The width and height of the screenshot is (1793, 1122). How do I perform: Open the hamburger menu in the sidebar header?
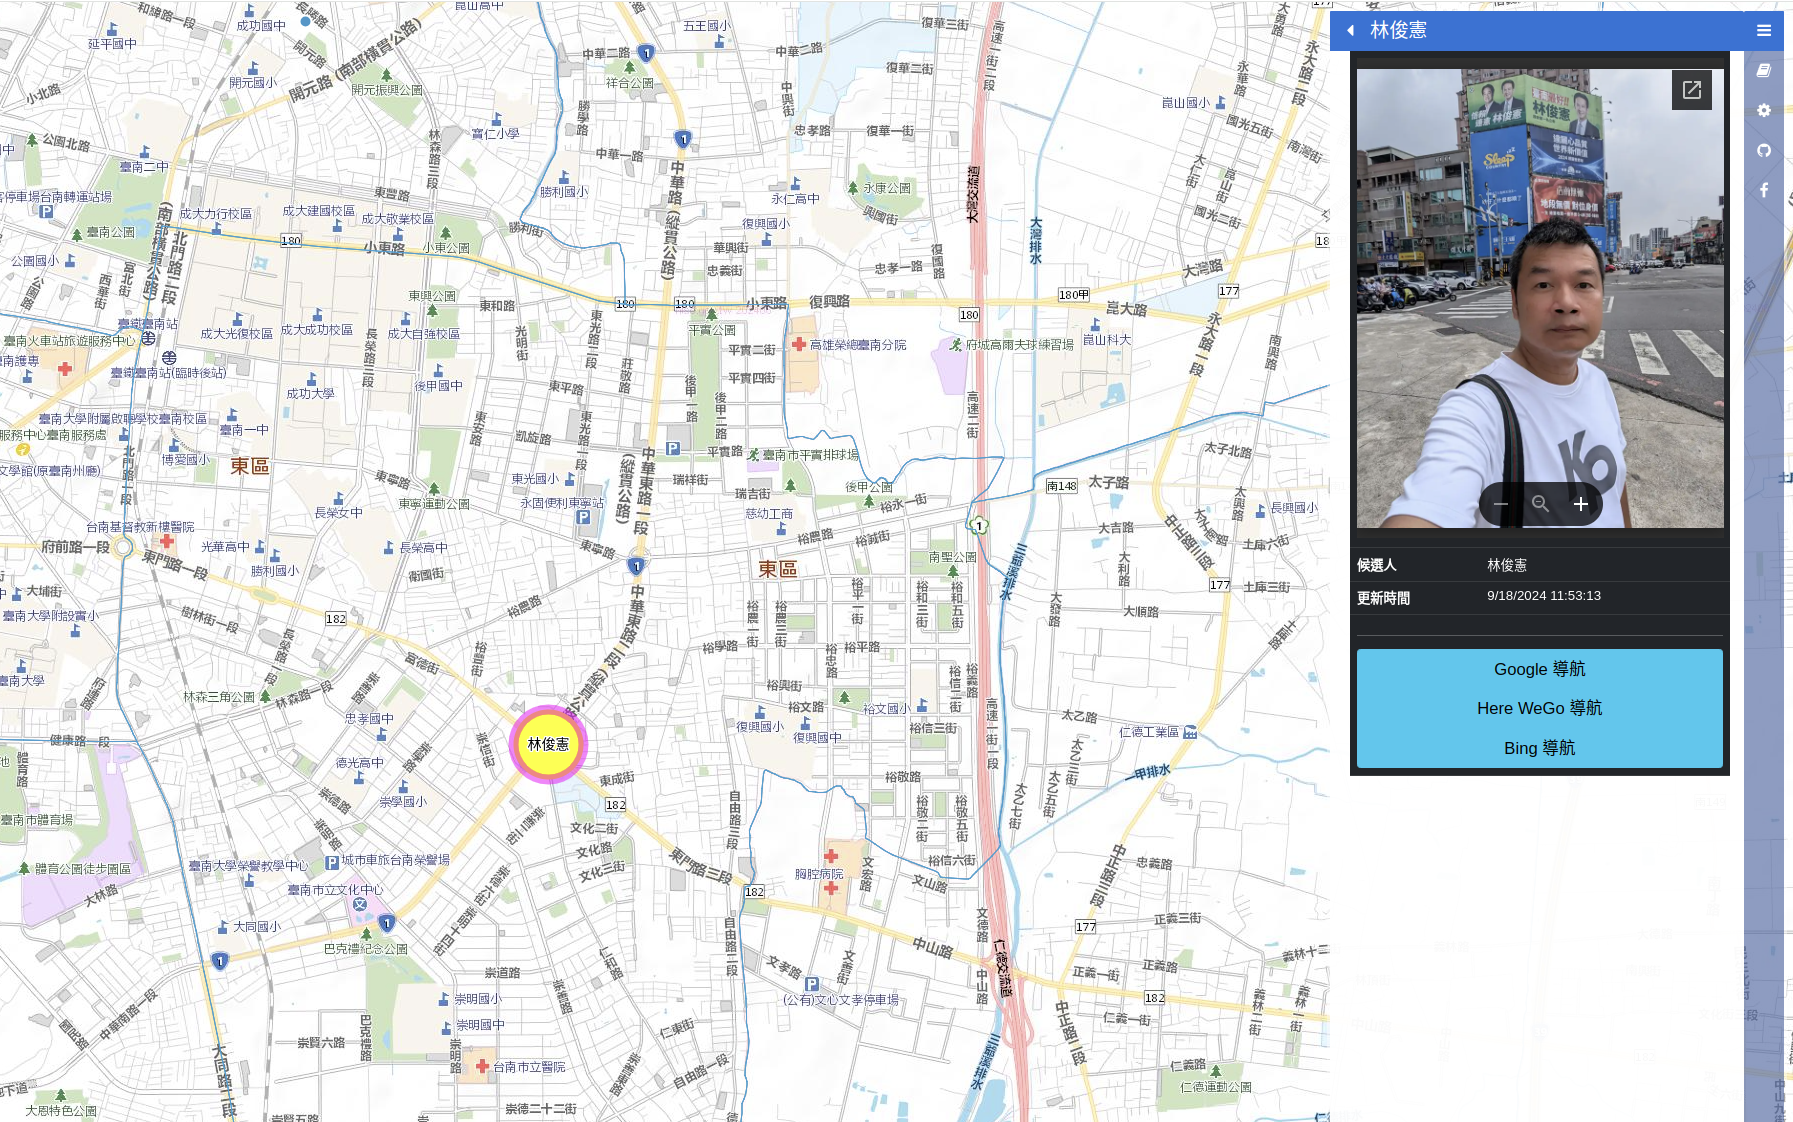pos(1764,30)
